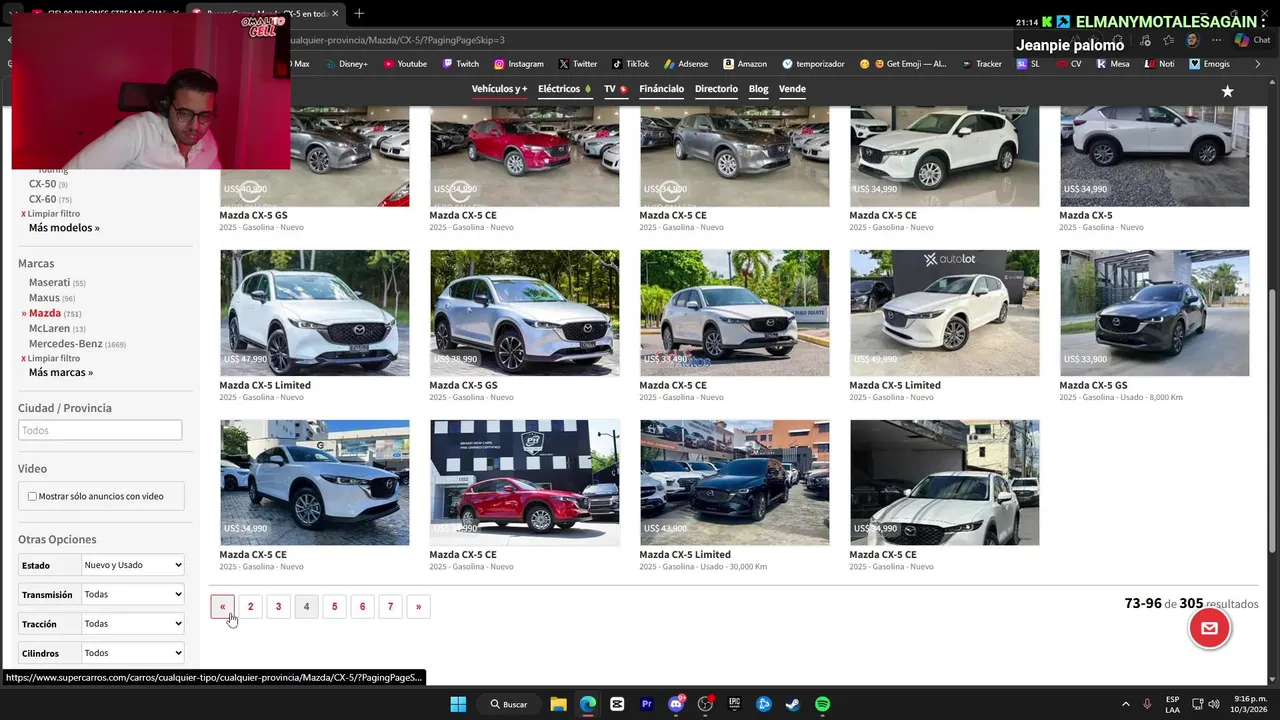
Task: Open the Transmisión dropdown
Action: pos(133,594)
